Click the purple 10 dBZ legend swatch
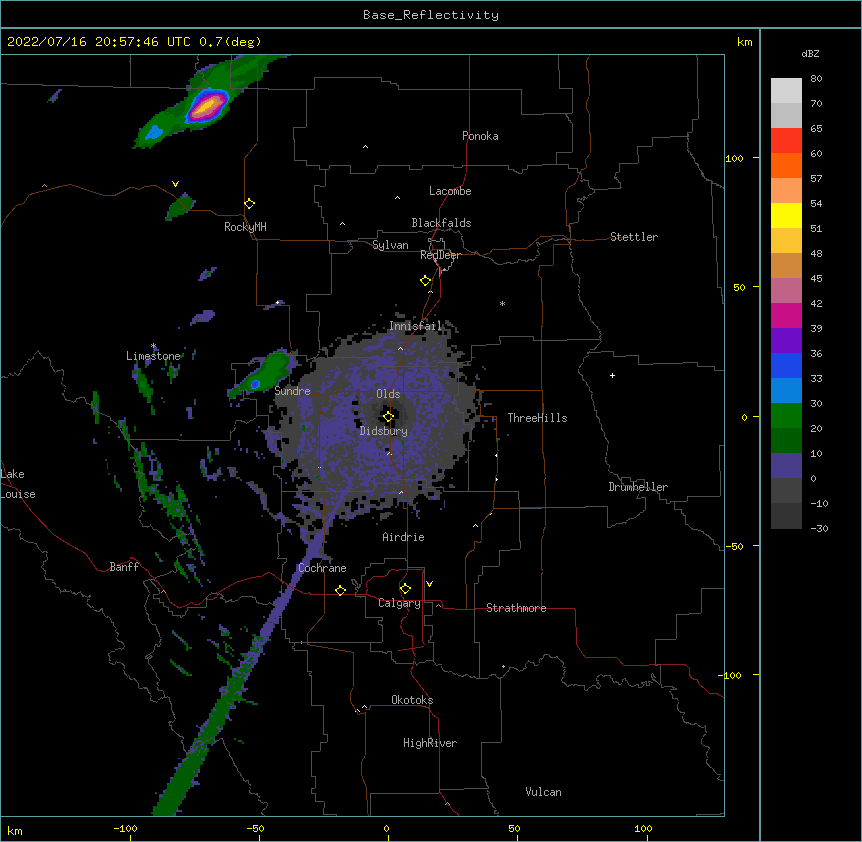Screen dimensions: 862x842 pyautogui.click(x=786, y=466)
